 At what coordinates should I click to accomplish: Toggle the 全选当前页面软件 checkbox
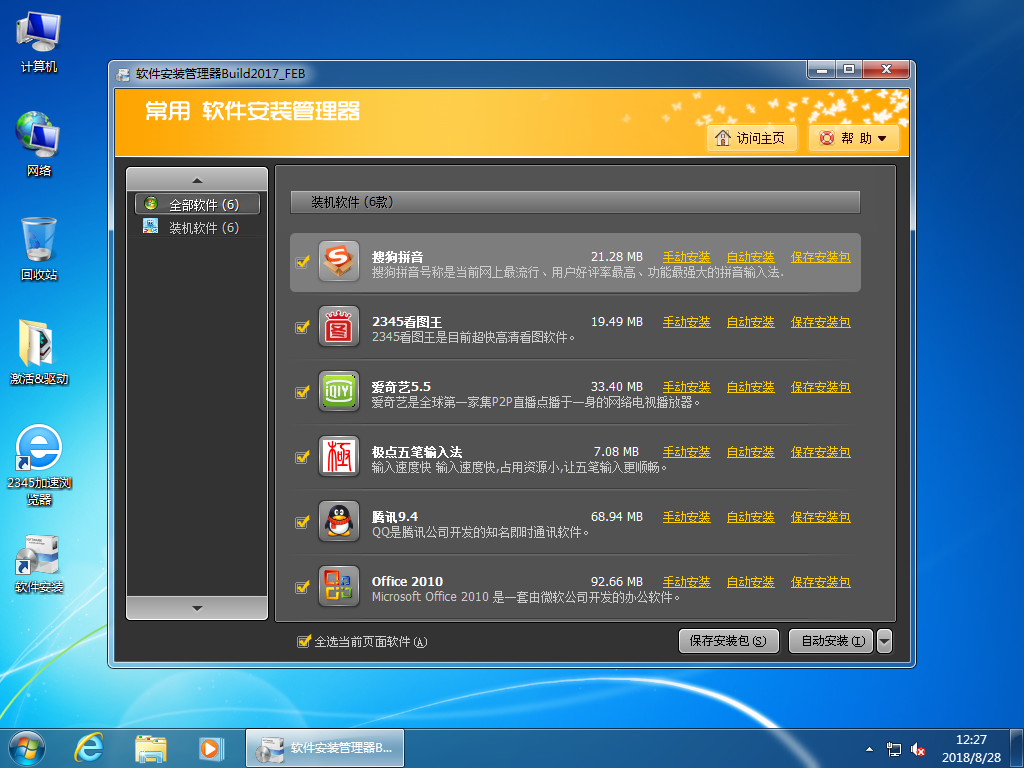click(x=304, y=641)
